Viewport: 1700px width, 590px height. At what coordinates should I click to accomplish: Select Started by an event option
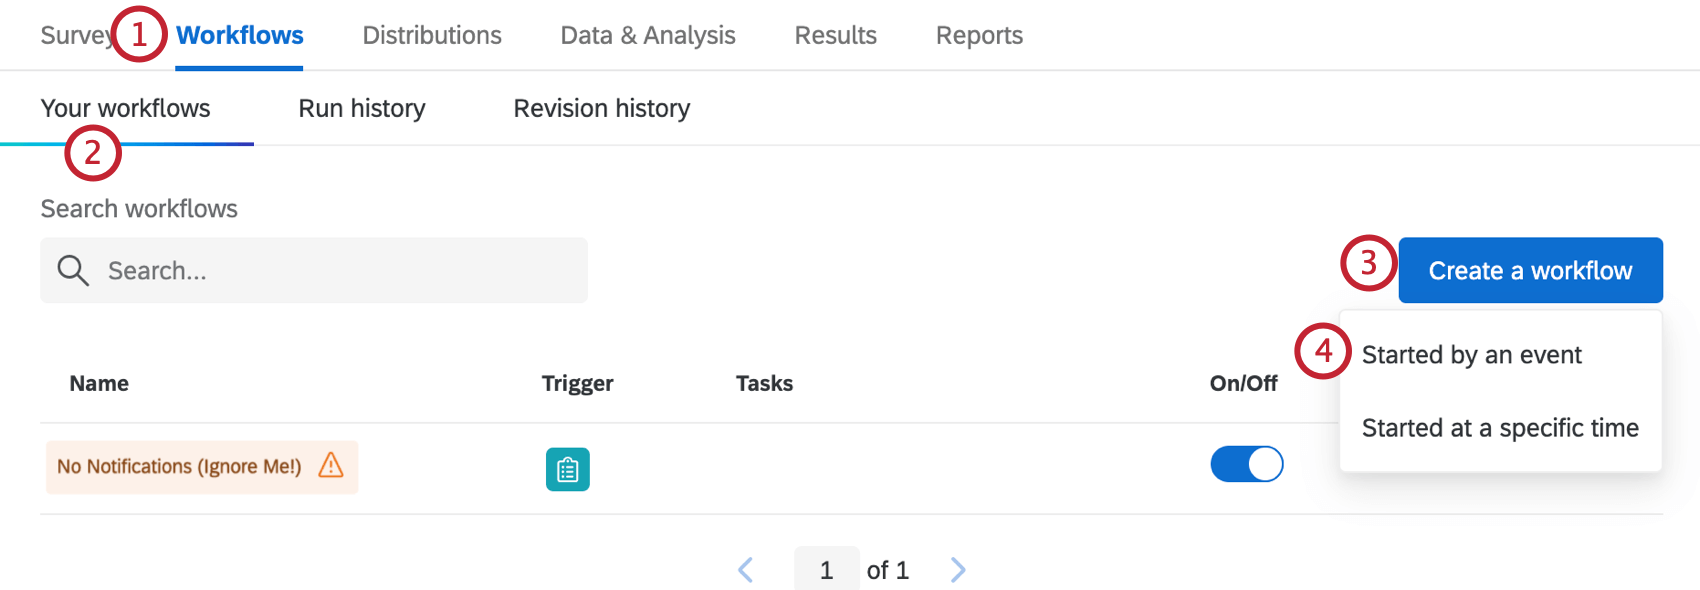(1471, 355)
